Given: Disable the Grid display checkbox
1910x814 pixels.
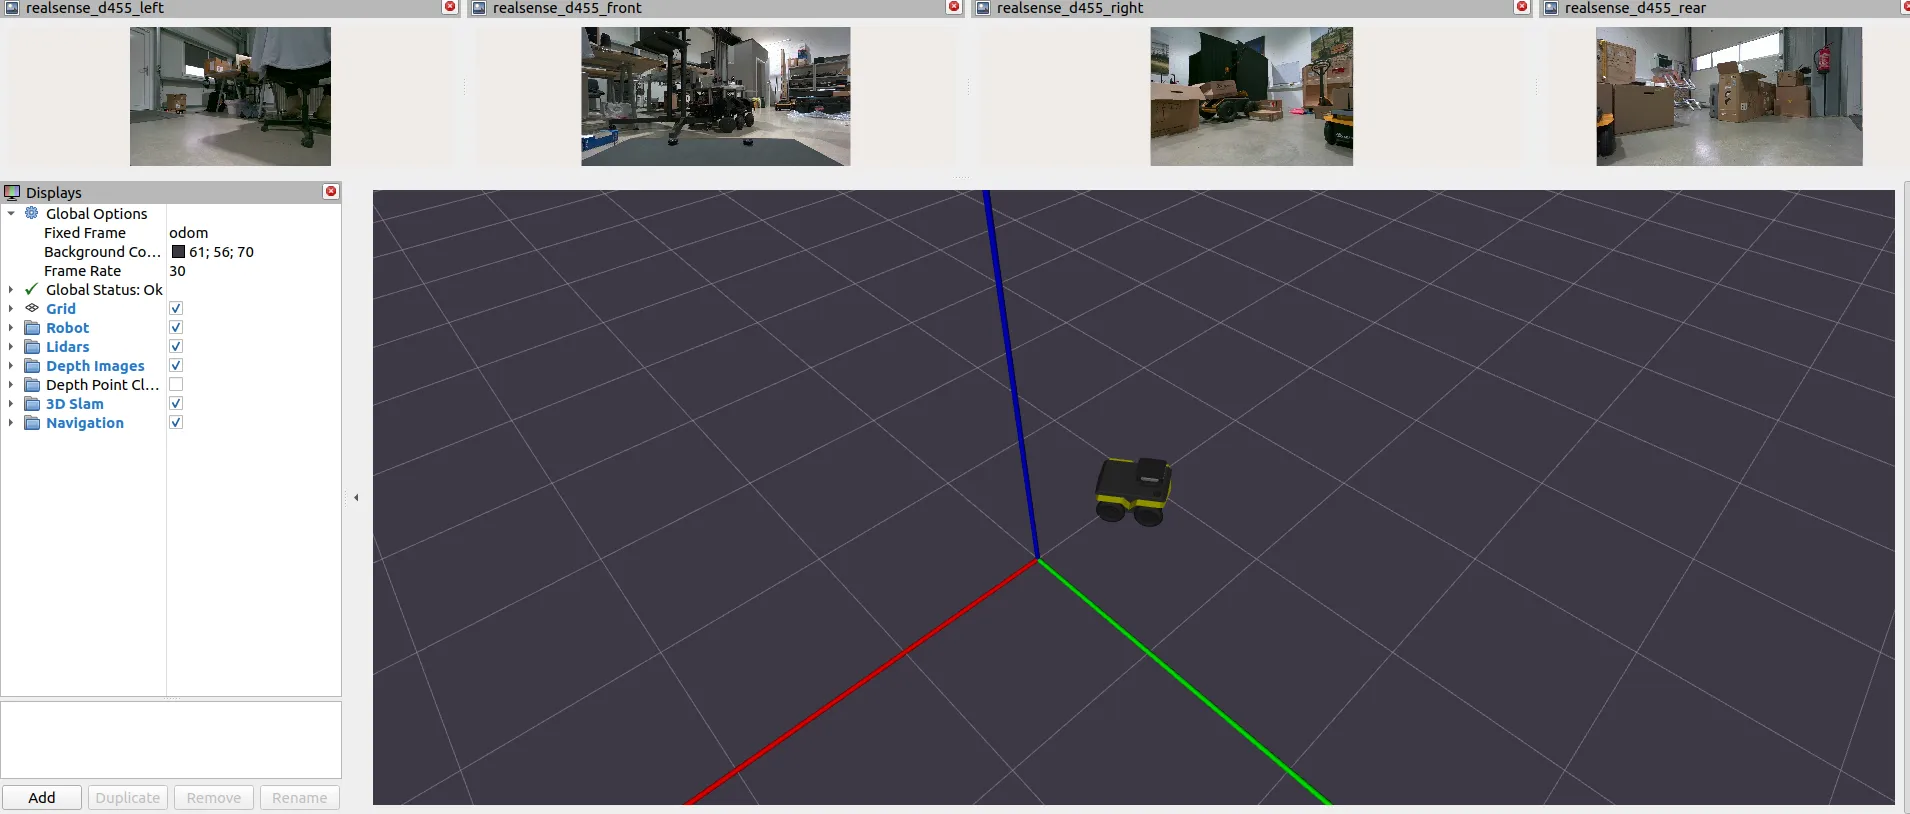Looking at the screenshot, I should click(x=176, y=309).
